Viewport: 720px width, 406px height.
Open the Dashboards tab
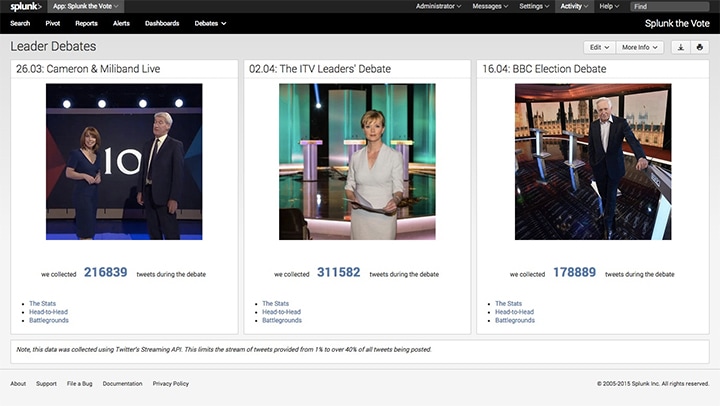click(162, 23)
